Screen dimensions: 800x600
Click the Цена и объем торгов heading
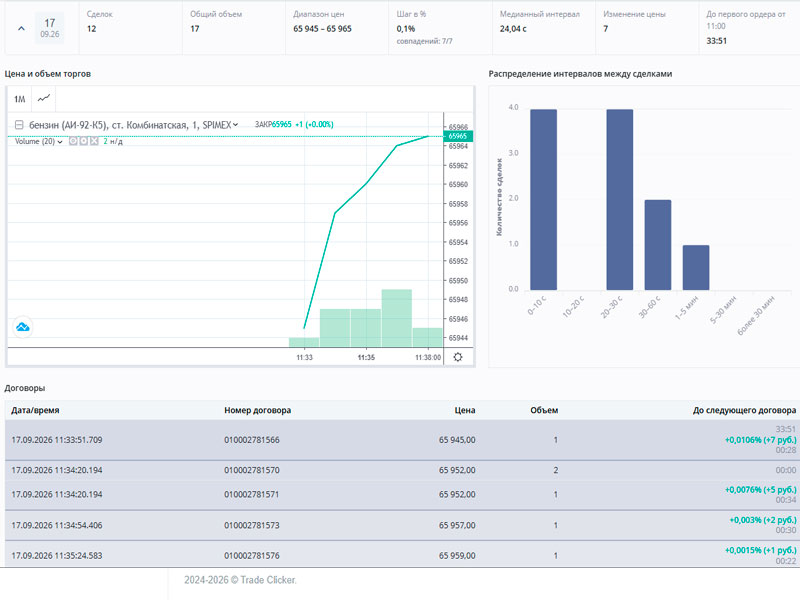pyautogui.click(x=47, y=73)
